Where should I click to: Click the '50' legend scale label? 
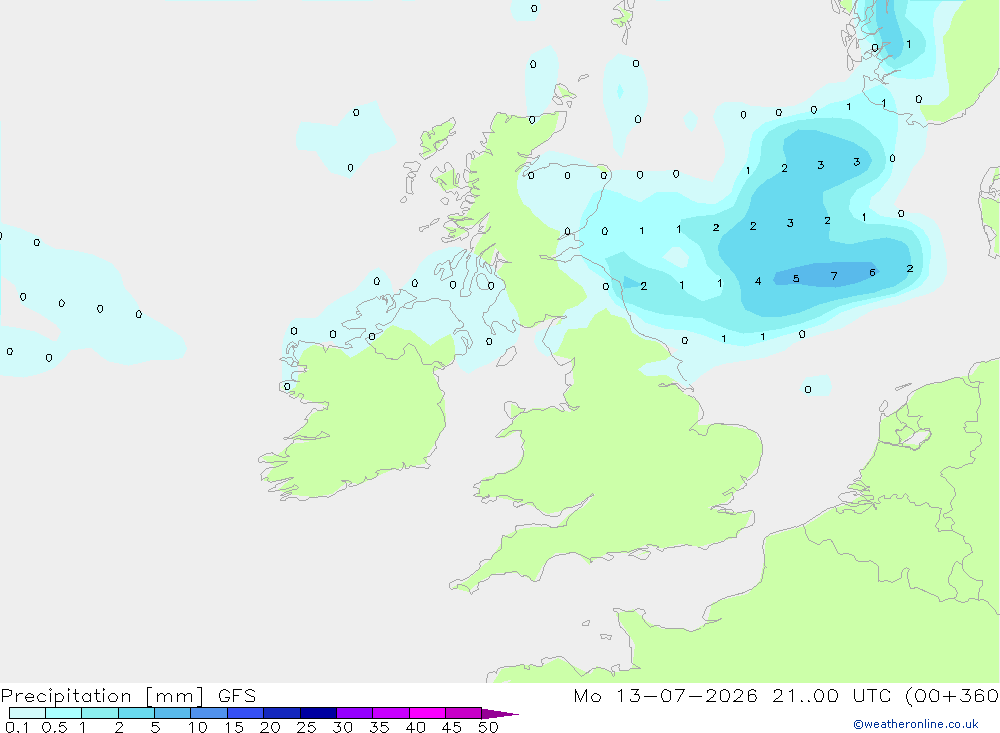pos(488,727)
